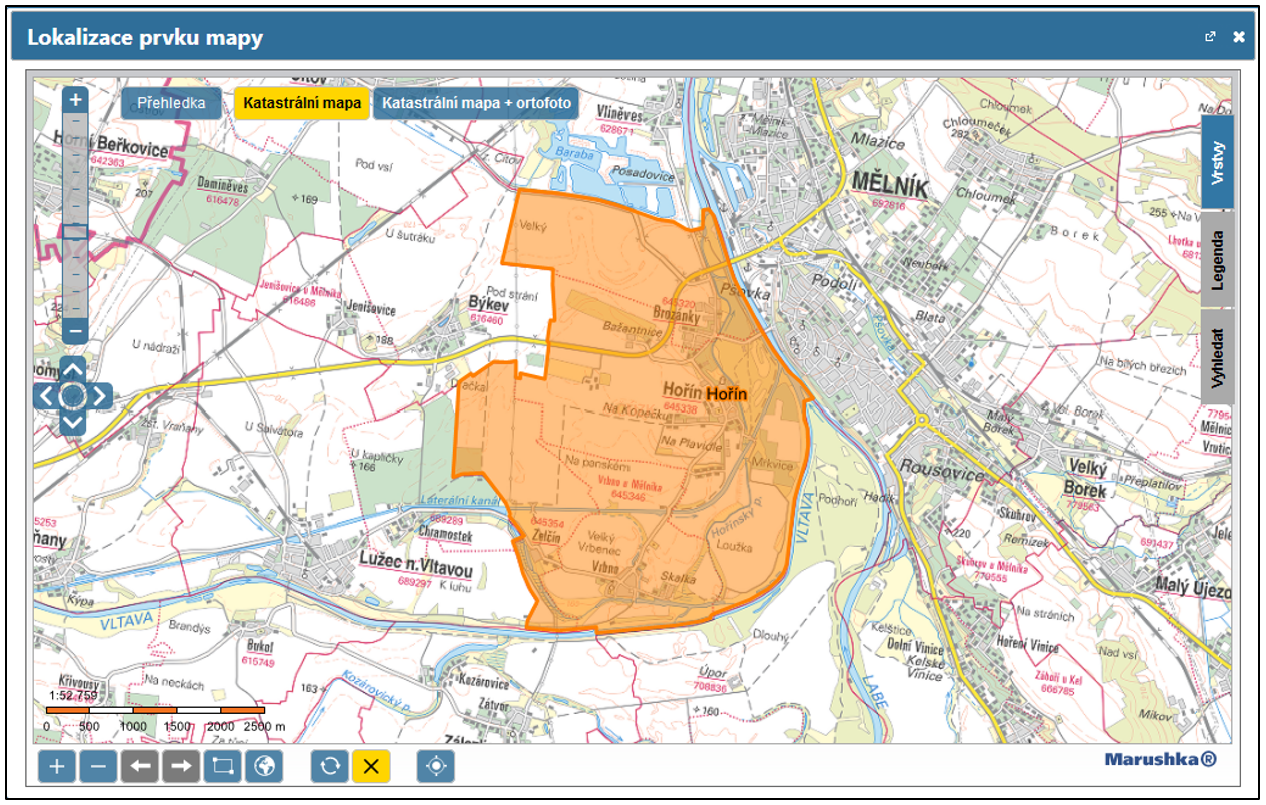Enable Katastrální mapa + ortofoto view

tap(476, 103)
